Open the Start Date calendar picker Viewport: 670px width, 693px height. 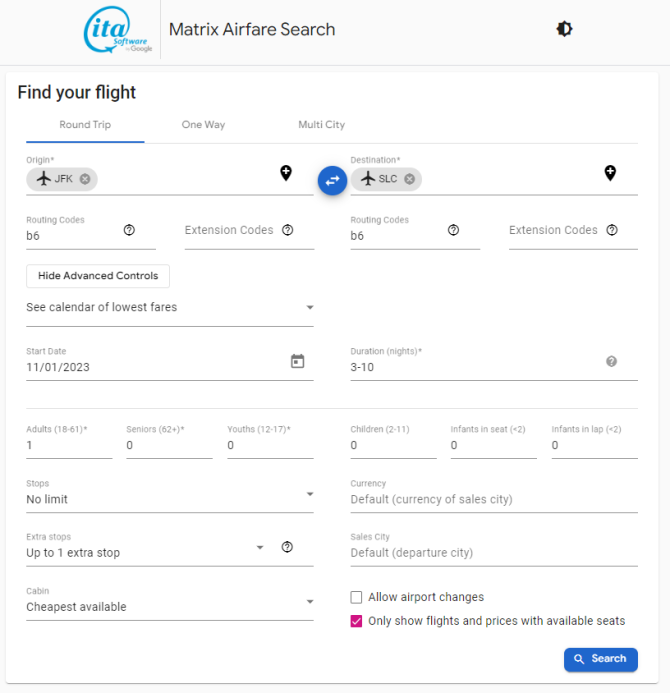[297, 361]
